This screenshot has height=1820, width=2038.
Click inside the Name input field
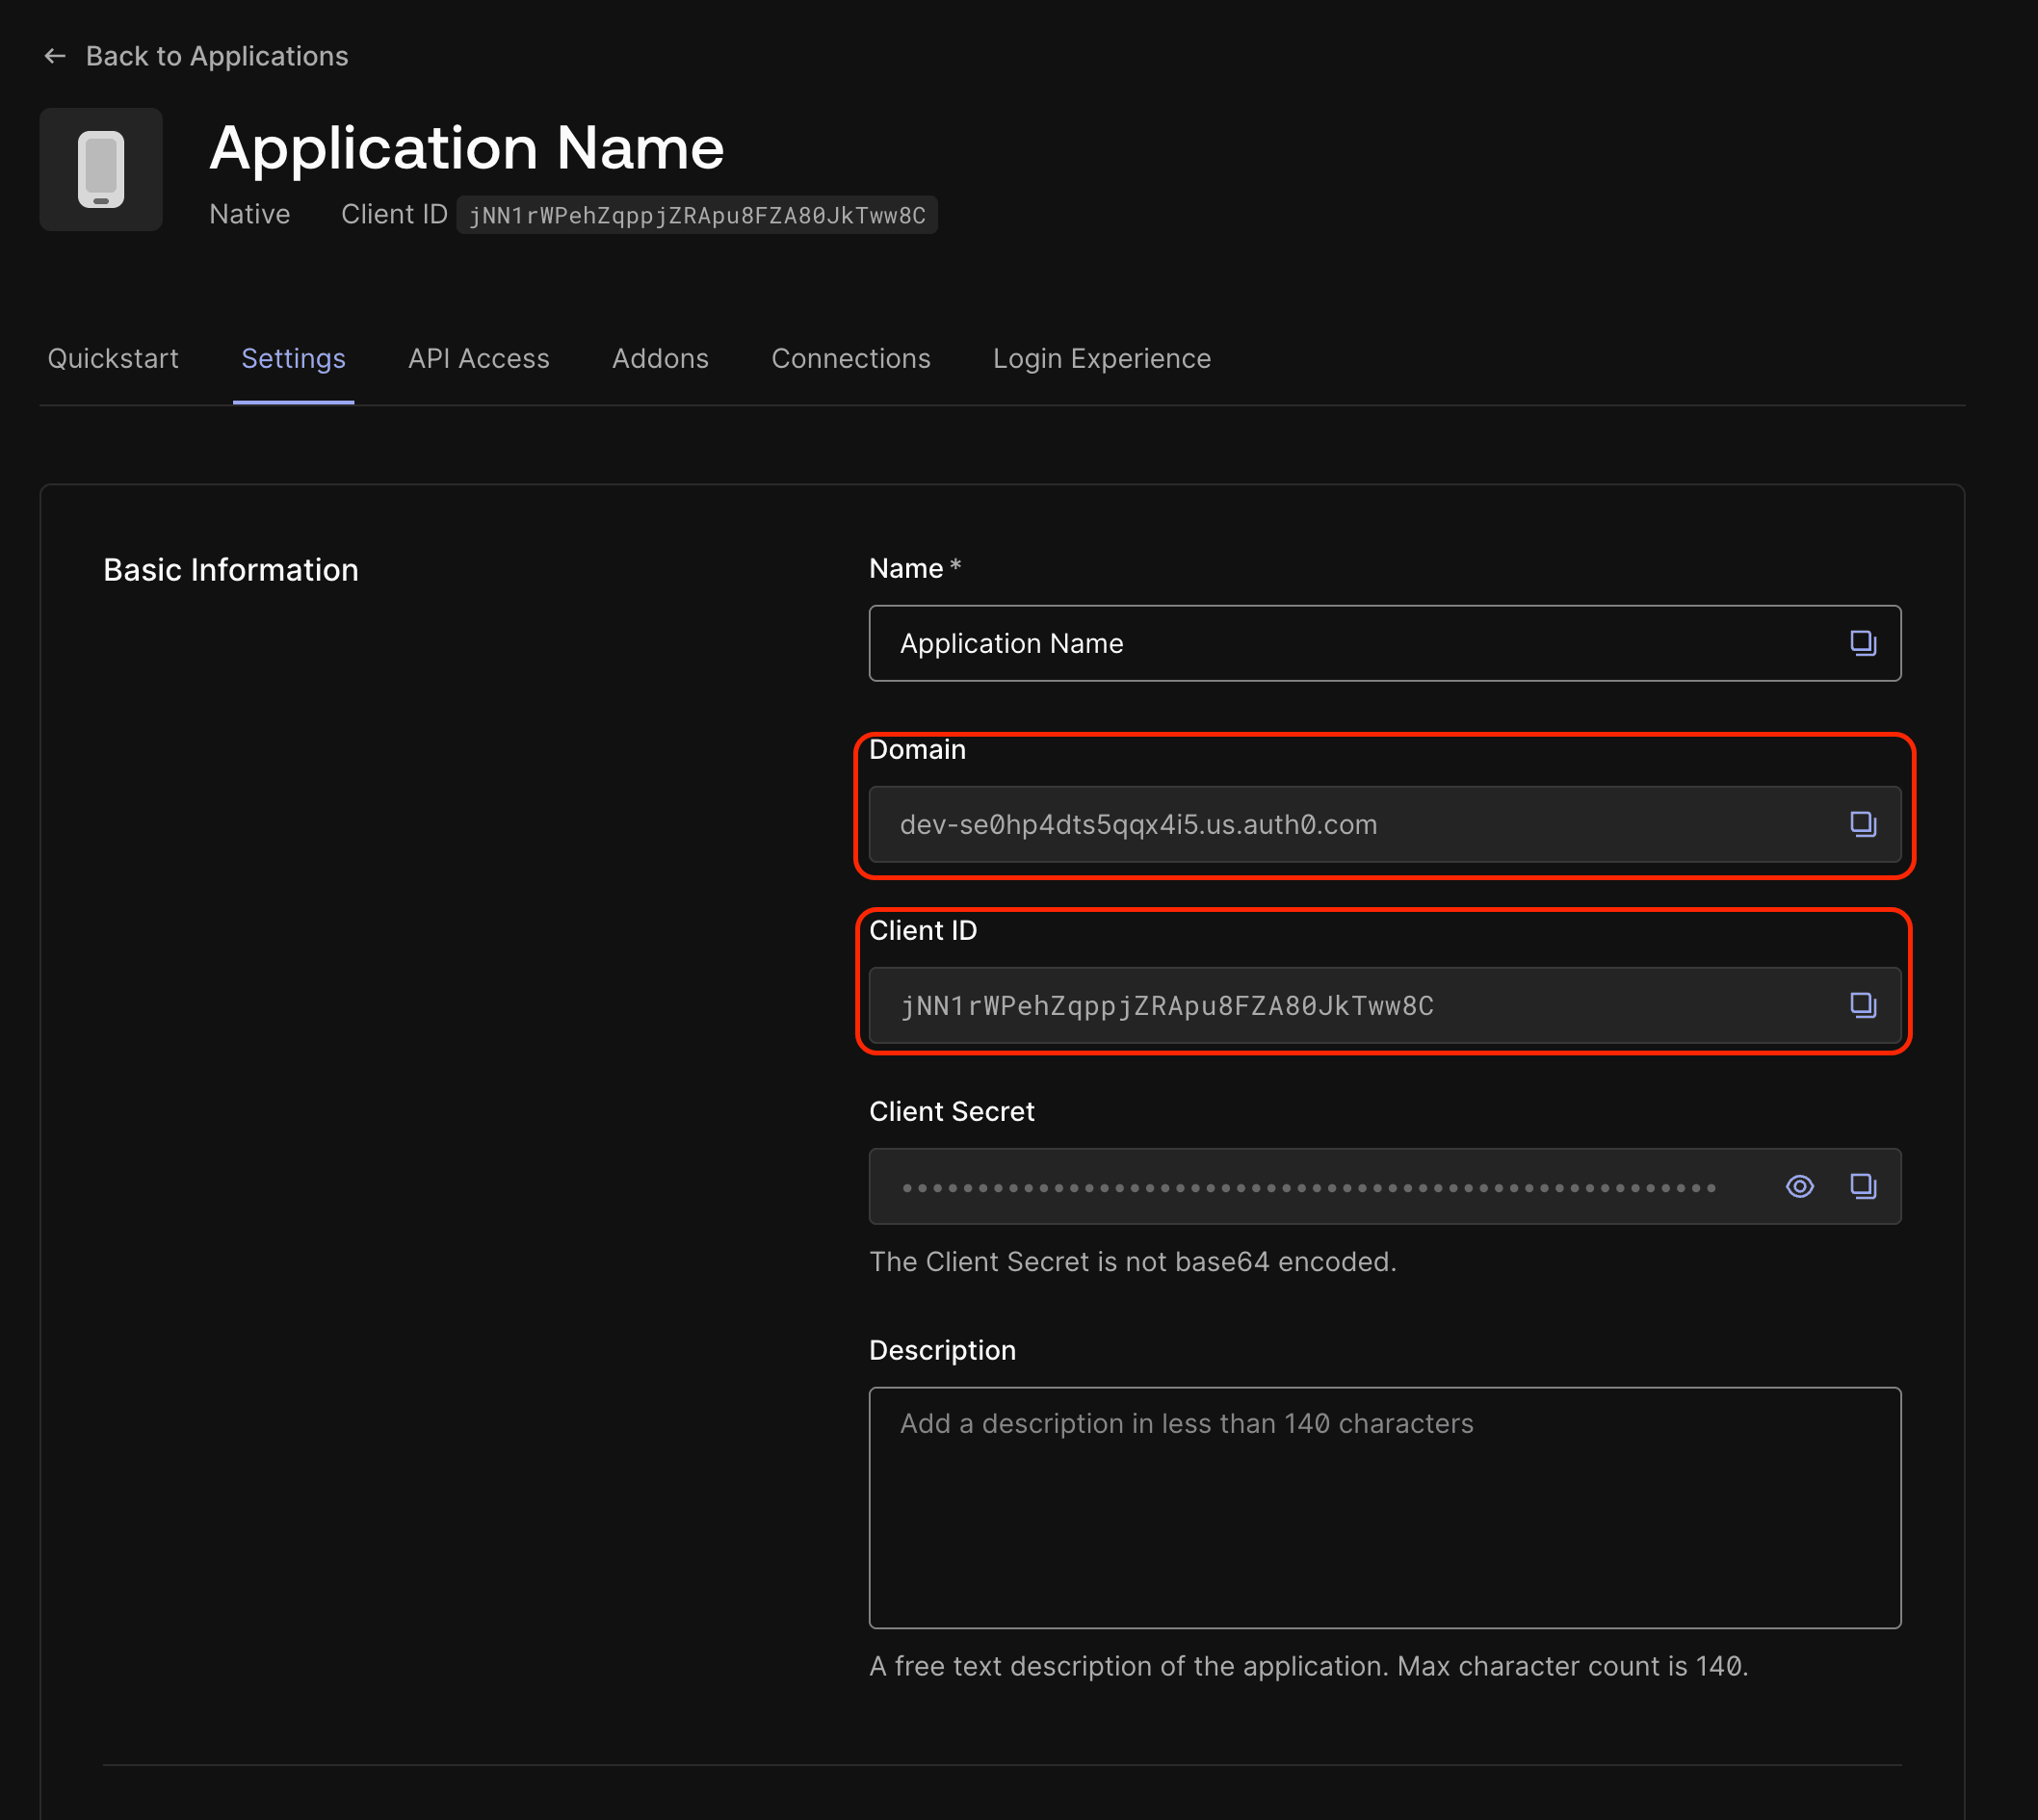1385,643
